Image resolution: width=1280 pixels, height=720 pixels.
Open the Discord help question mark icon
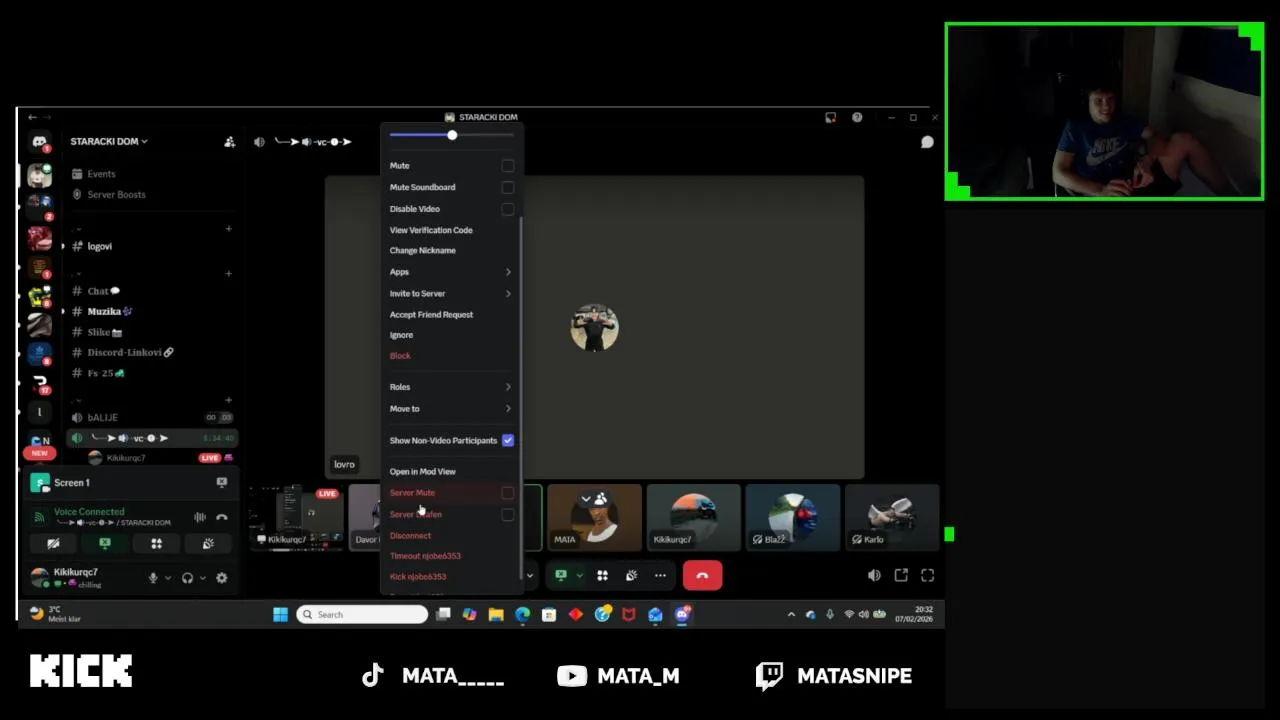(857, 117)
